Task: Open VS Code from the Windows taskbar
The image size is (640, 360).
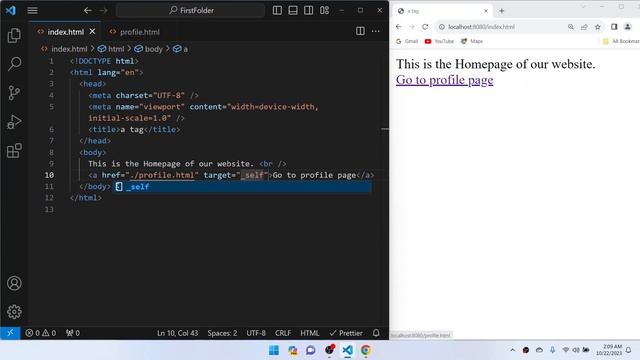Action: [347, 350]
